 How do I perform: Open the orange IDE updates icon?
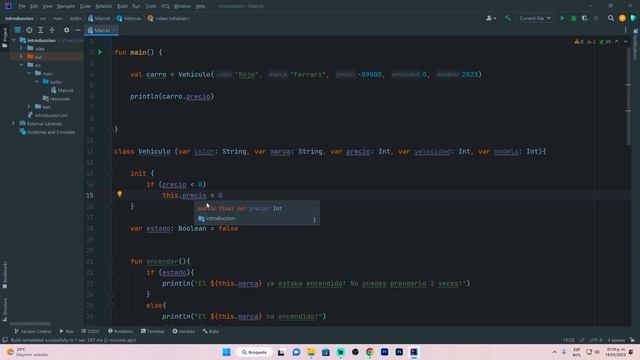click(622, 18)
